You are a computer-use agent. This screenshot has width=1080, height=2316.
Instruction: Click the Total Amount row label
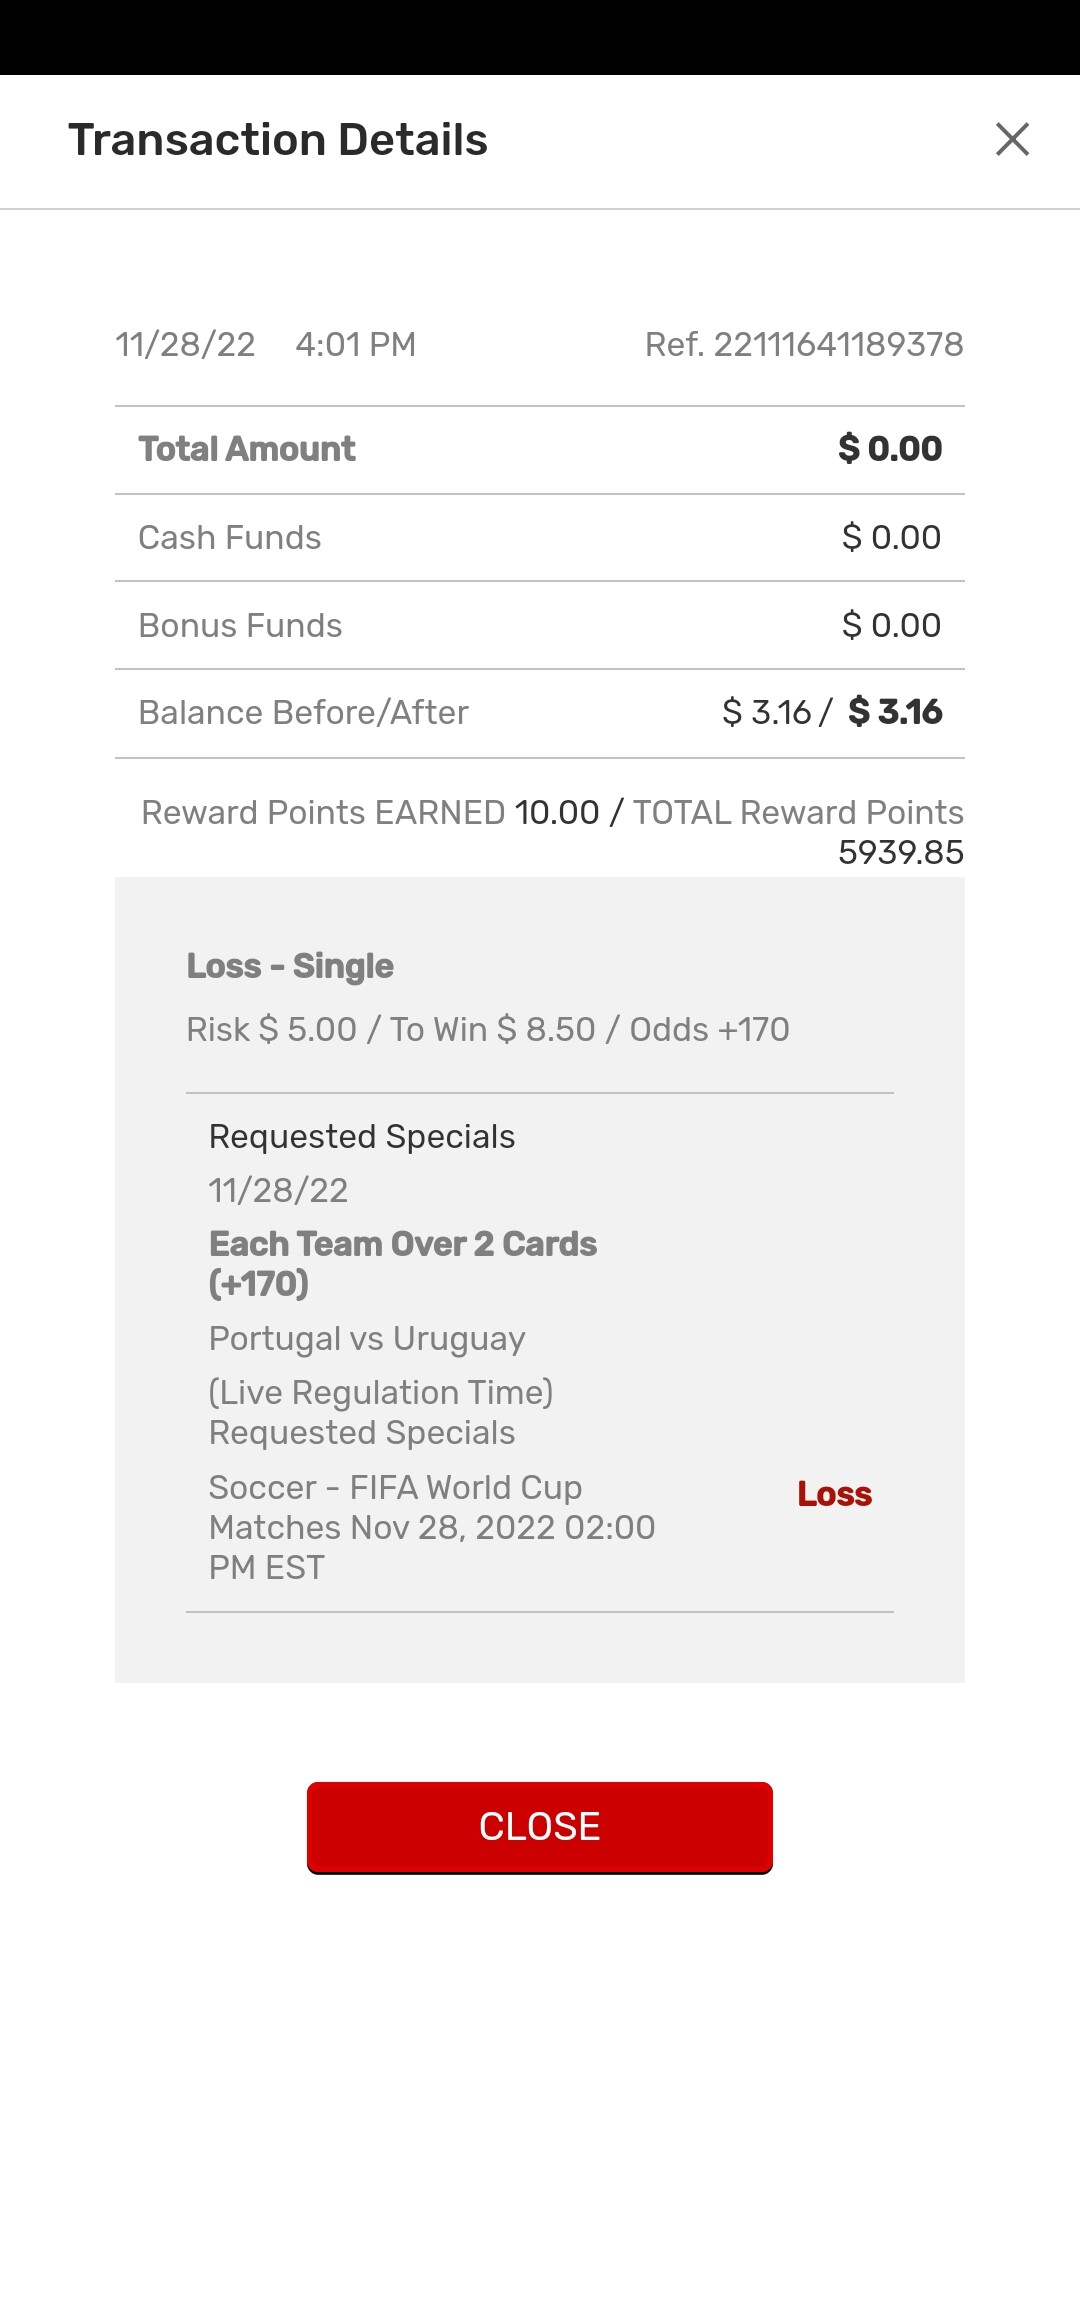247,449
